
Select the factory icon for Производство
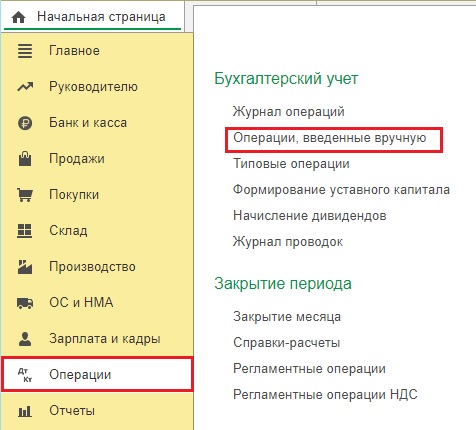click(25, 267)
